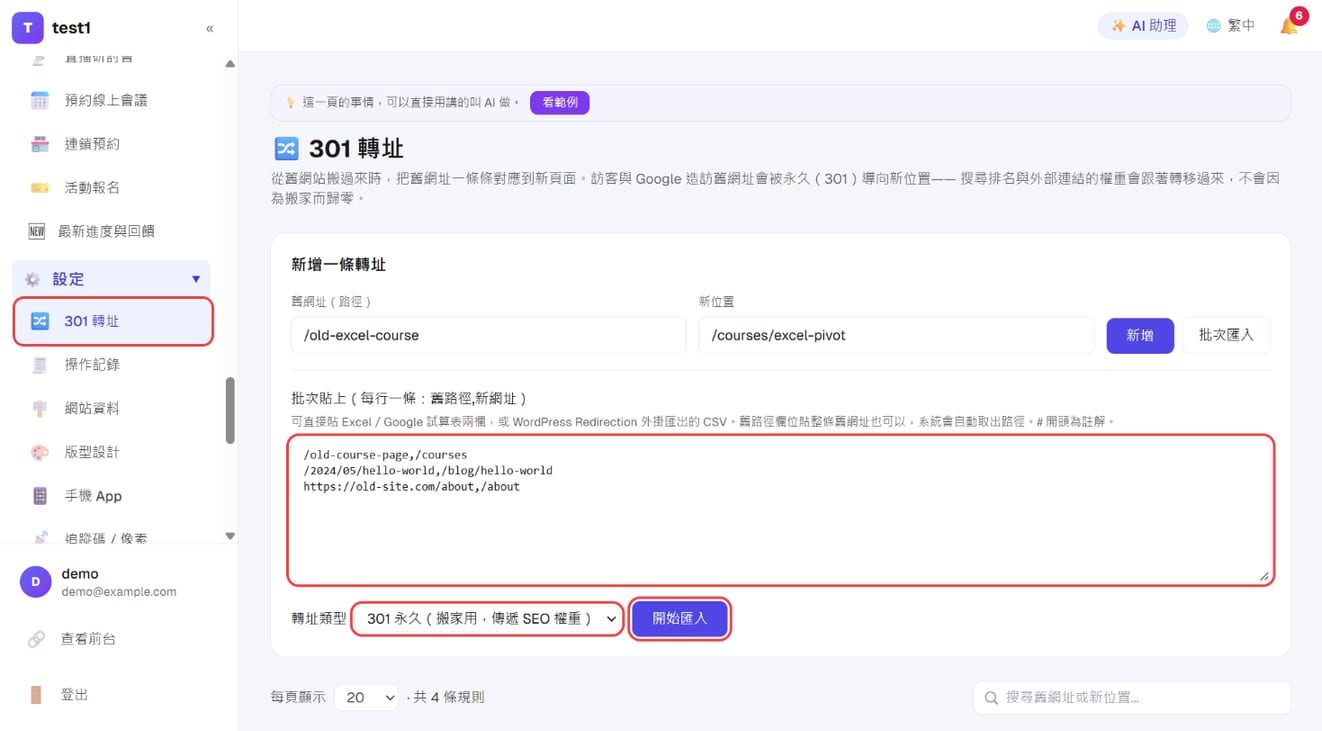Collapse the sidebar with double chevron icon
Screen dimensions: 1322x731
point(209,28)
